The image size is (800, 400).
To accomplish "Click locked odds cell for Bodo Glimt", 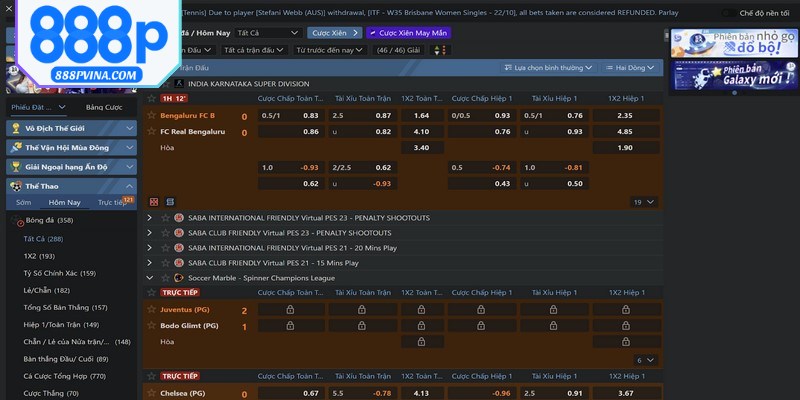I will [x=290, y=327].
